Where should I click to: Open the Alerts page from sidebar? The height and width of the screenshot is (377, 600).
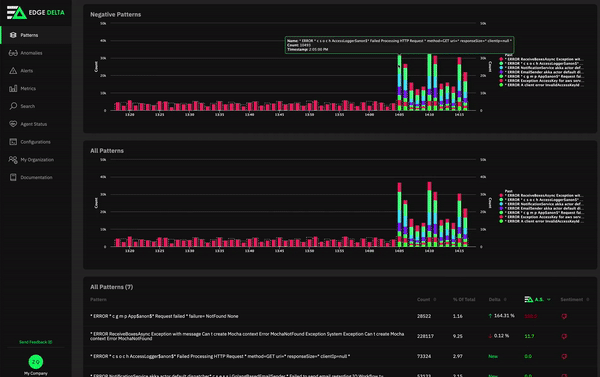tap(26, 71)
